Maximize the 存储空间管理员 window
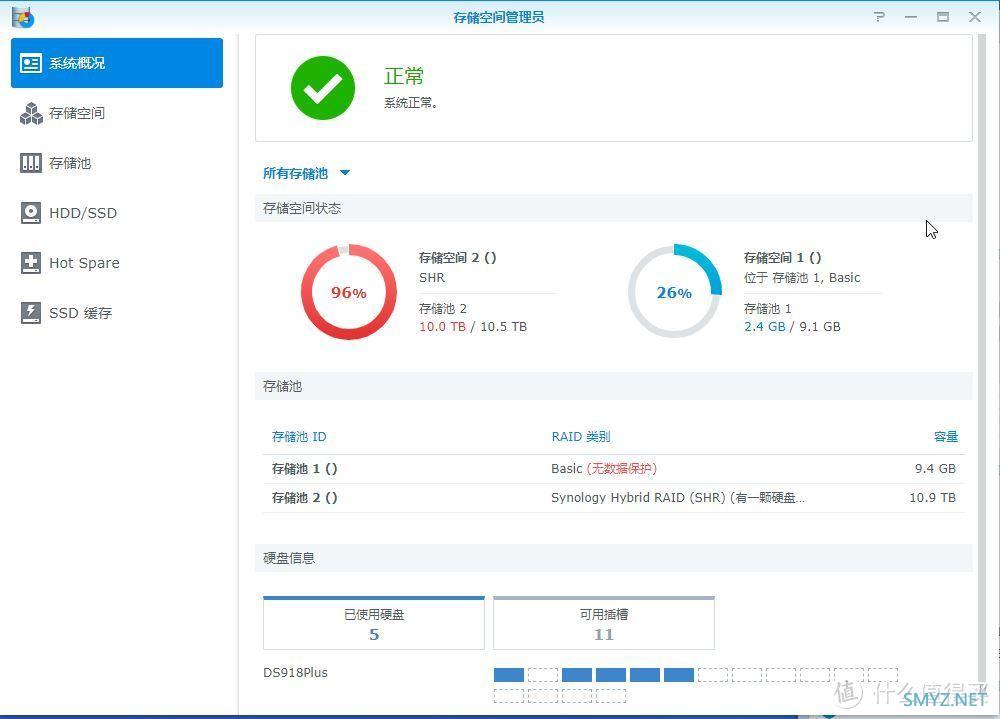Viewport: 1000px width, 719px height. click(x=943, y=17)
